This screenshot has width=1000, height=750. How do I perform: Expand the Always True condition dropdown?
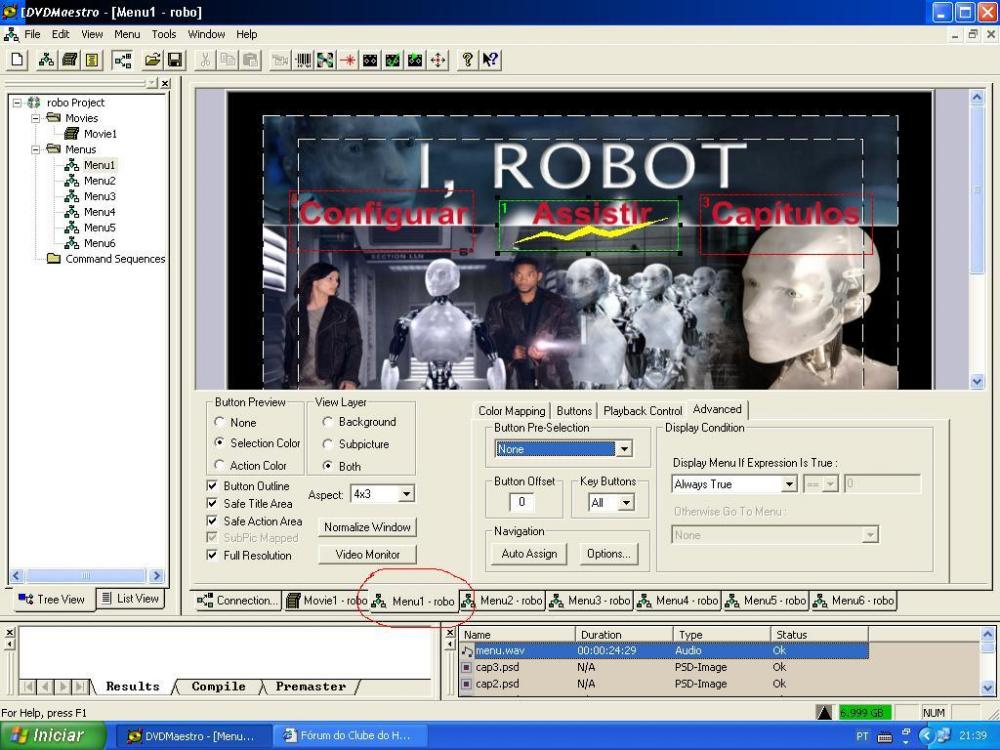(788, 484)
